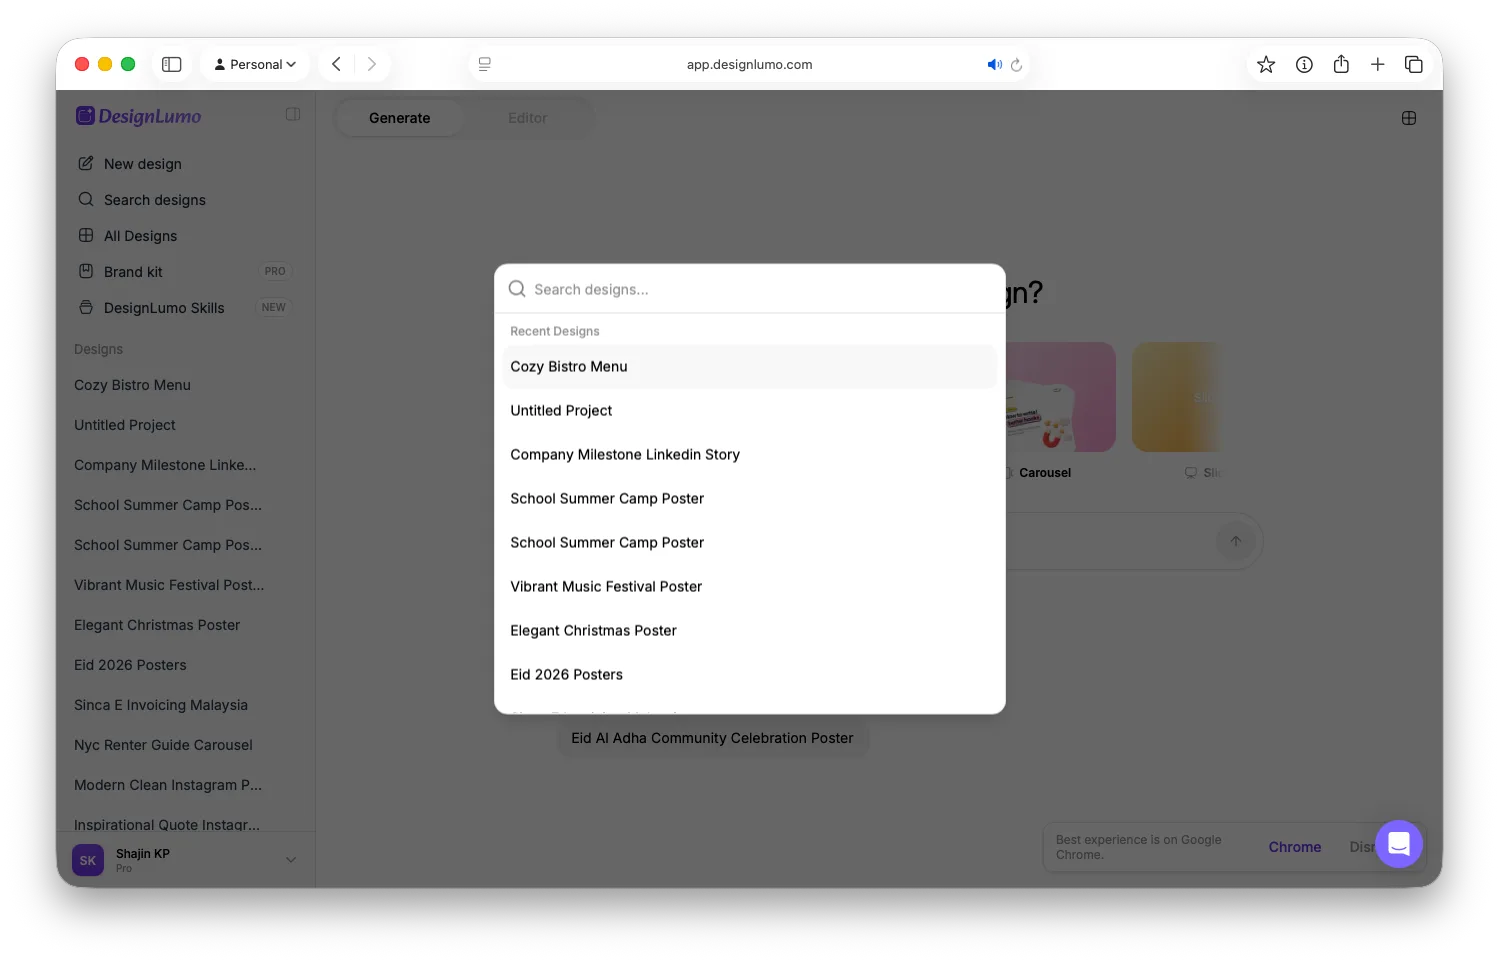Switch to the Editor tab
Viewport: 1499px width, 962px height.
click(x=527, y=118)
